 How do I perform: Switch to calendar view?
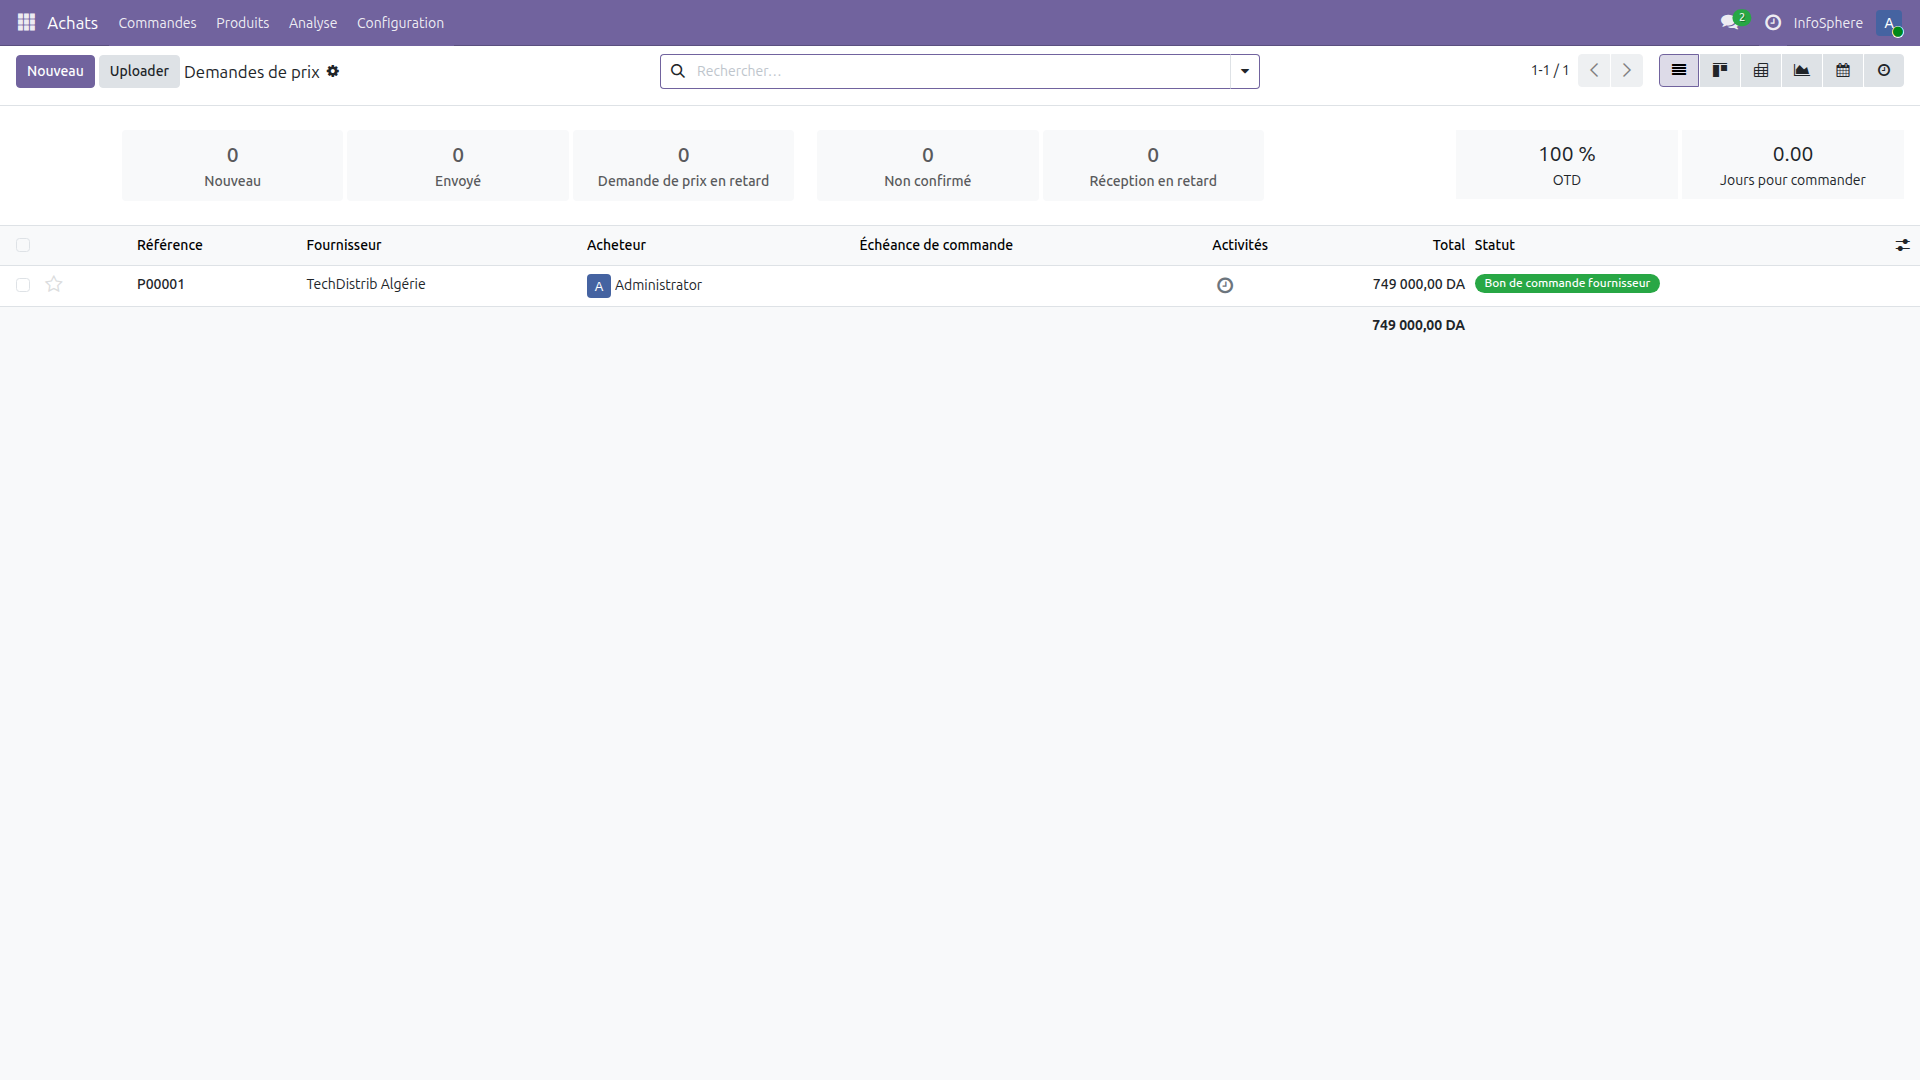[1843, 71]
